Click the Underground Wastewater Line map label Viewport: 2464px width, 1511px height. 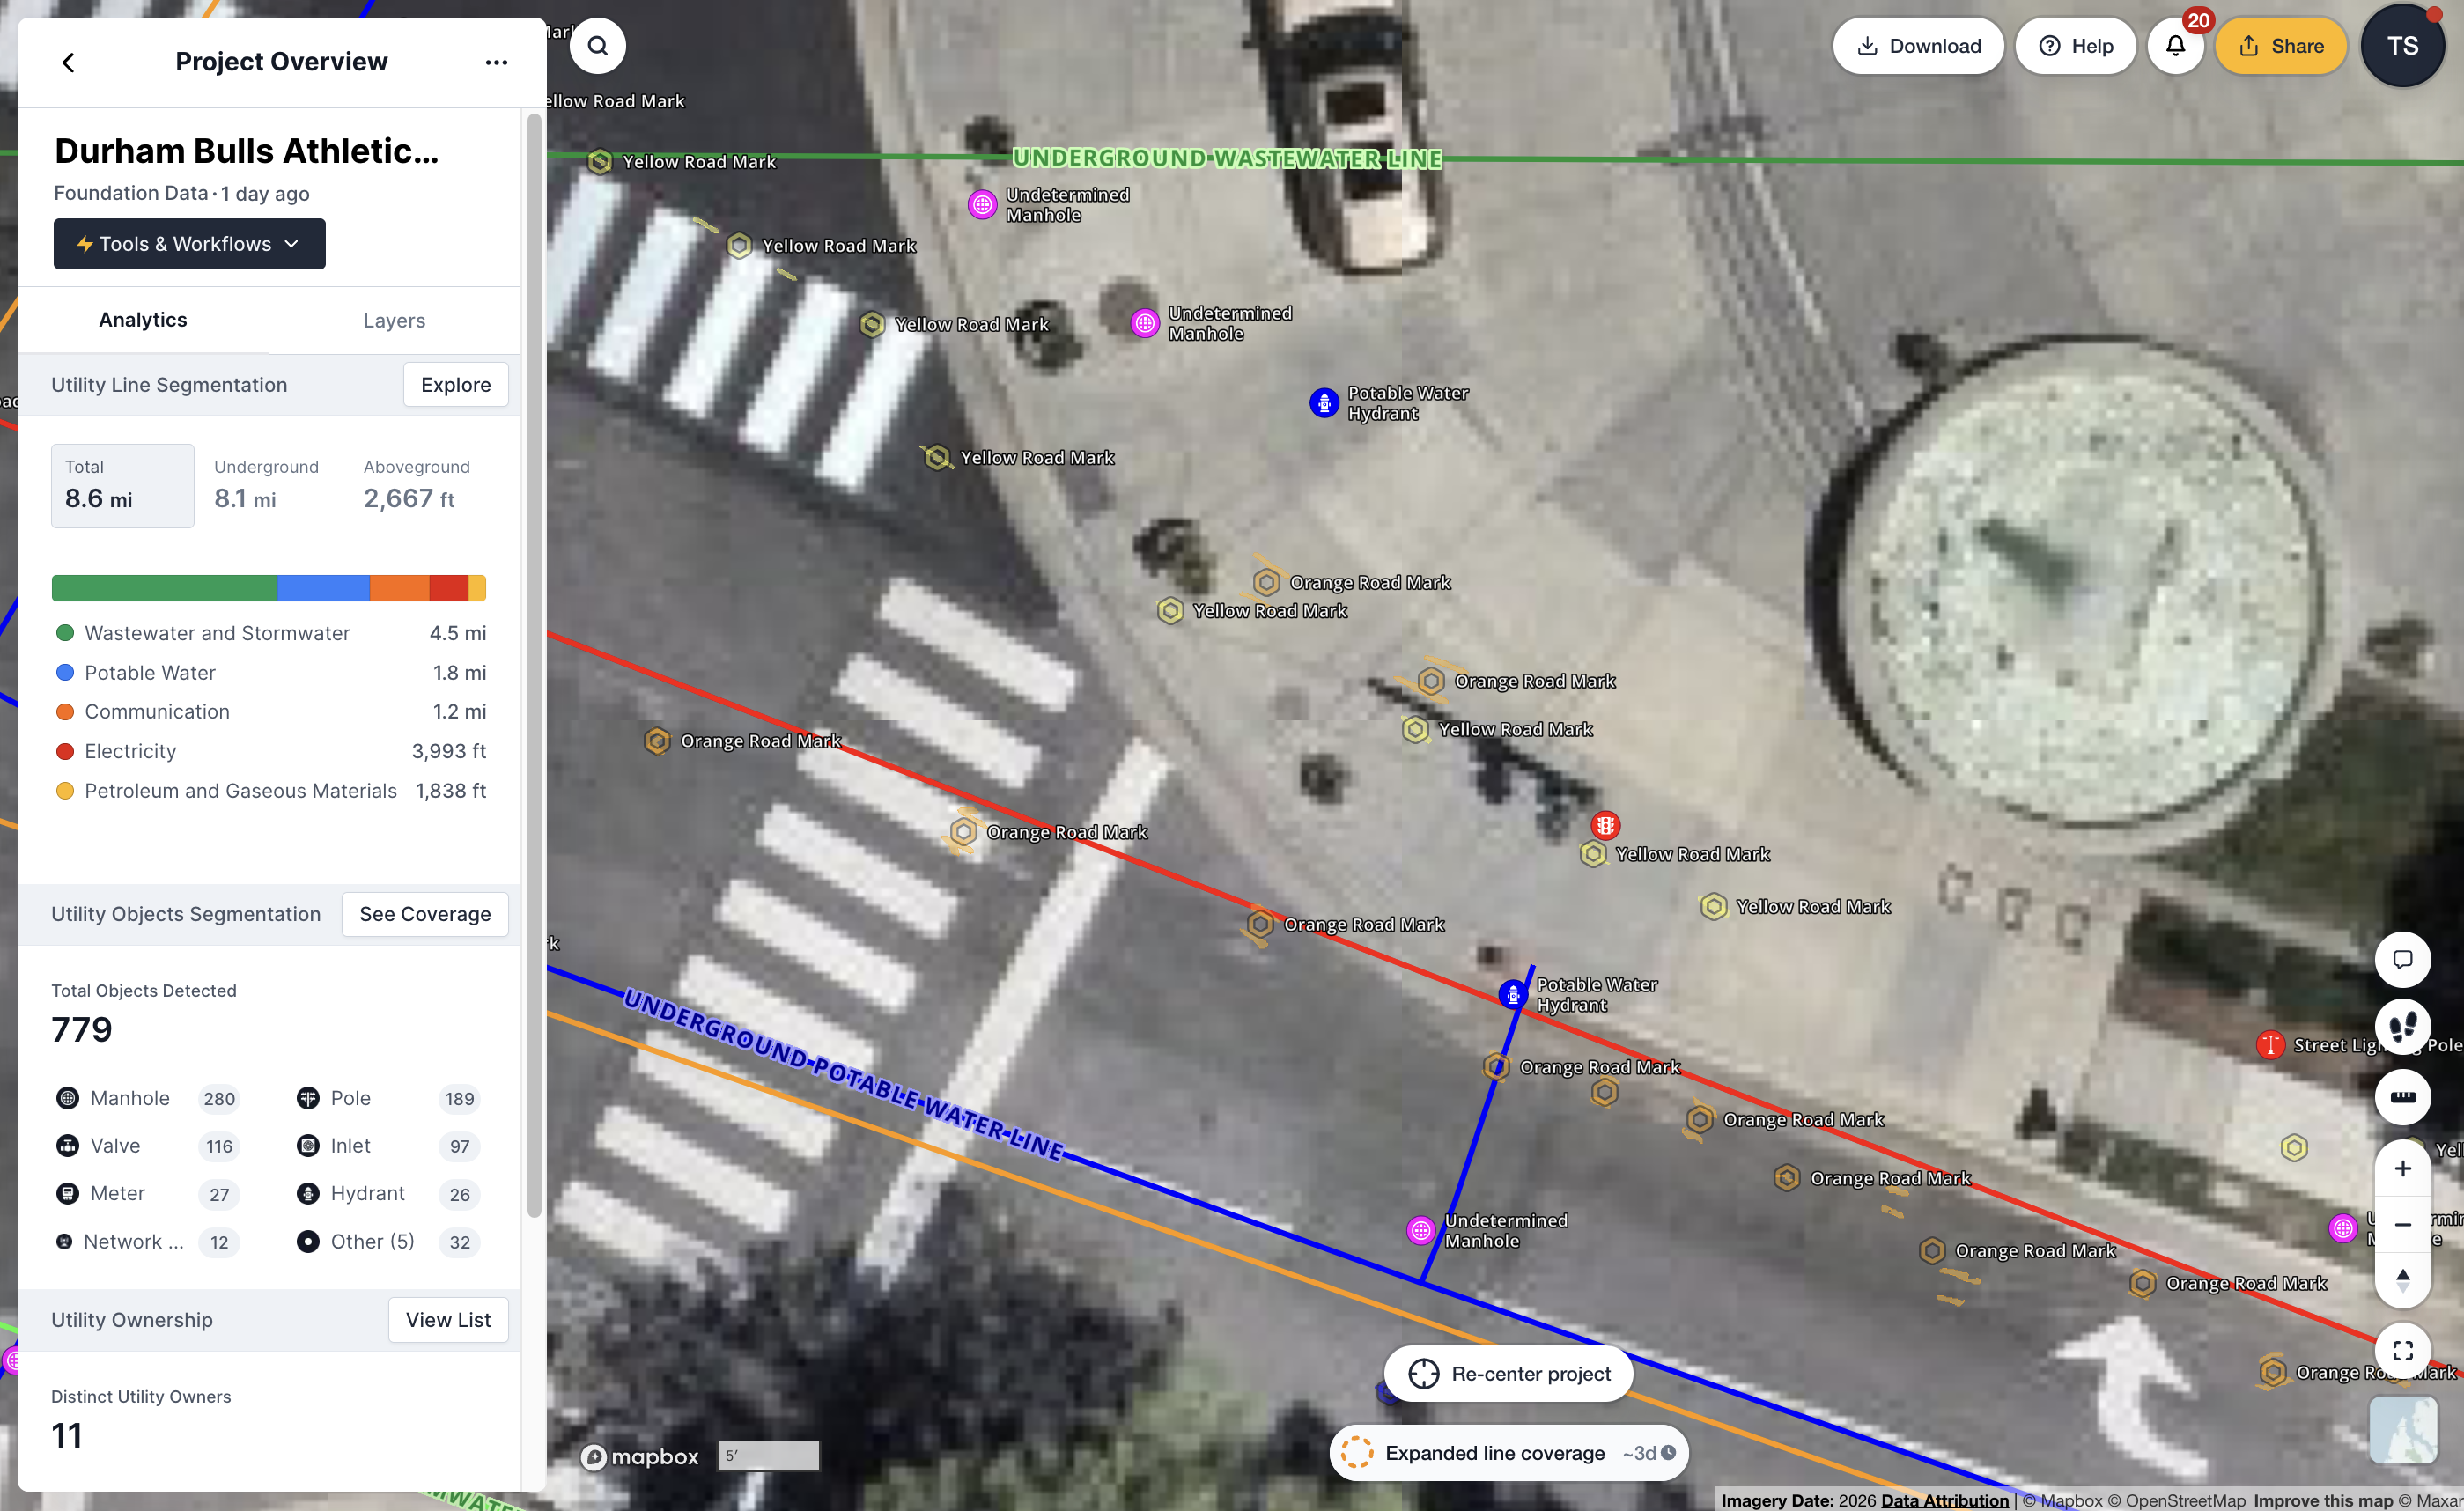[x=1227, y=158]
